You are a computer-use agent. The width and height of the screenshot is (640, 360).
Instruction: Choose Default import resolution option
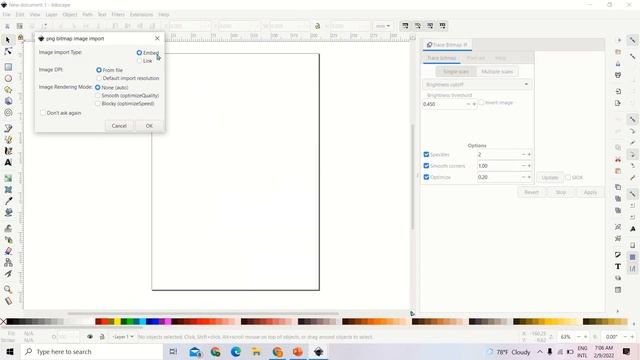(x=99, y=78)
